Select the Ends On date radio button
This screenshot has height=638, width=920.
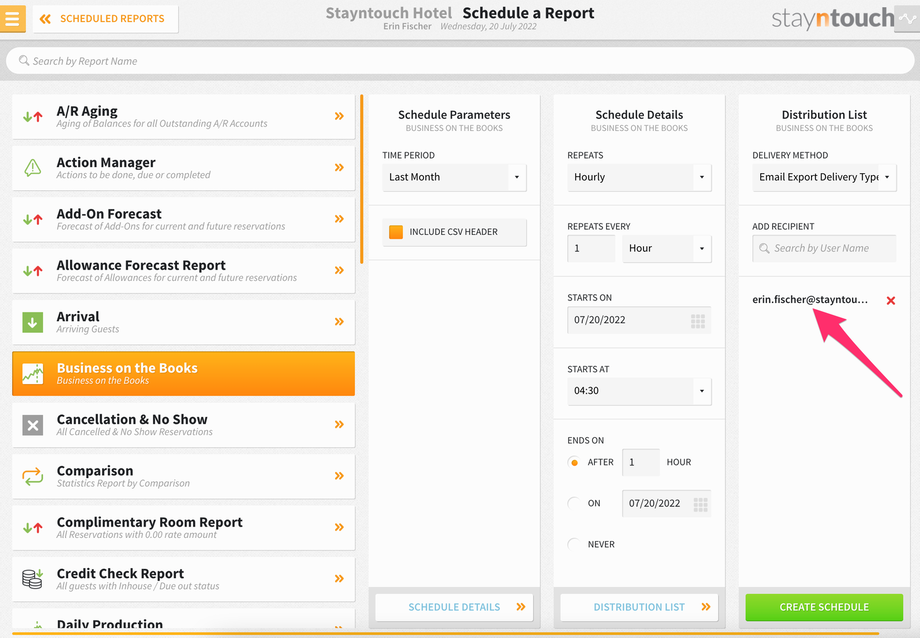574,504
